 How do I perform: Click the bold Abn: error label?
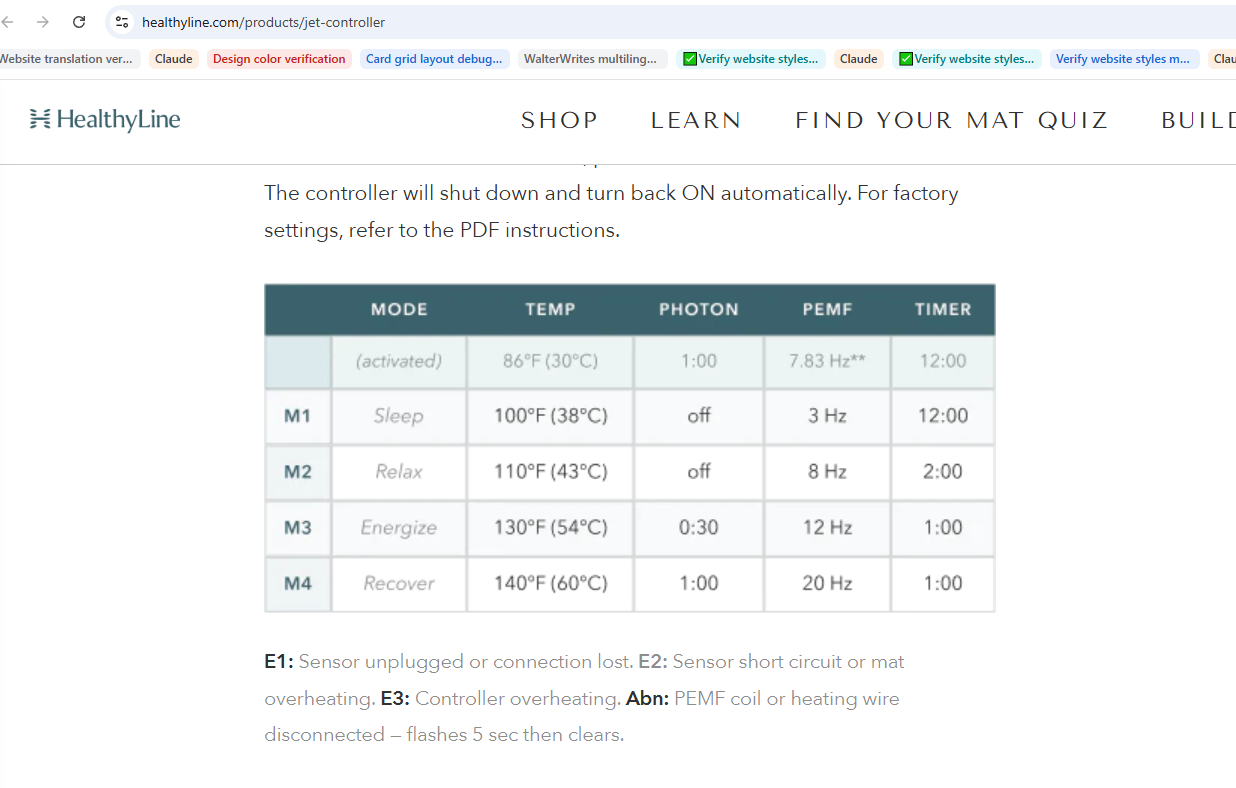tap(647, 699)
